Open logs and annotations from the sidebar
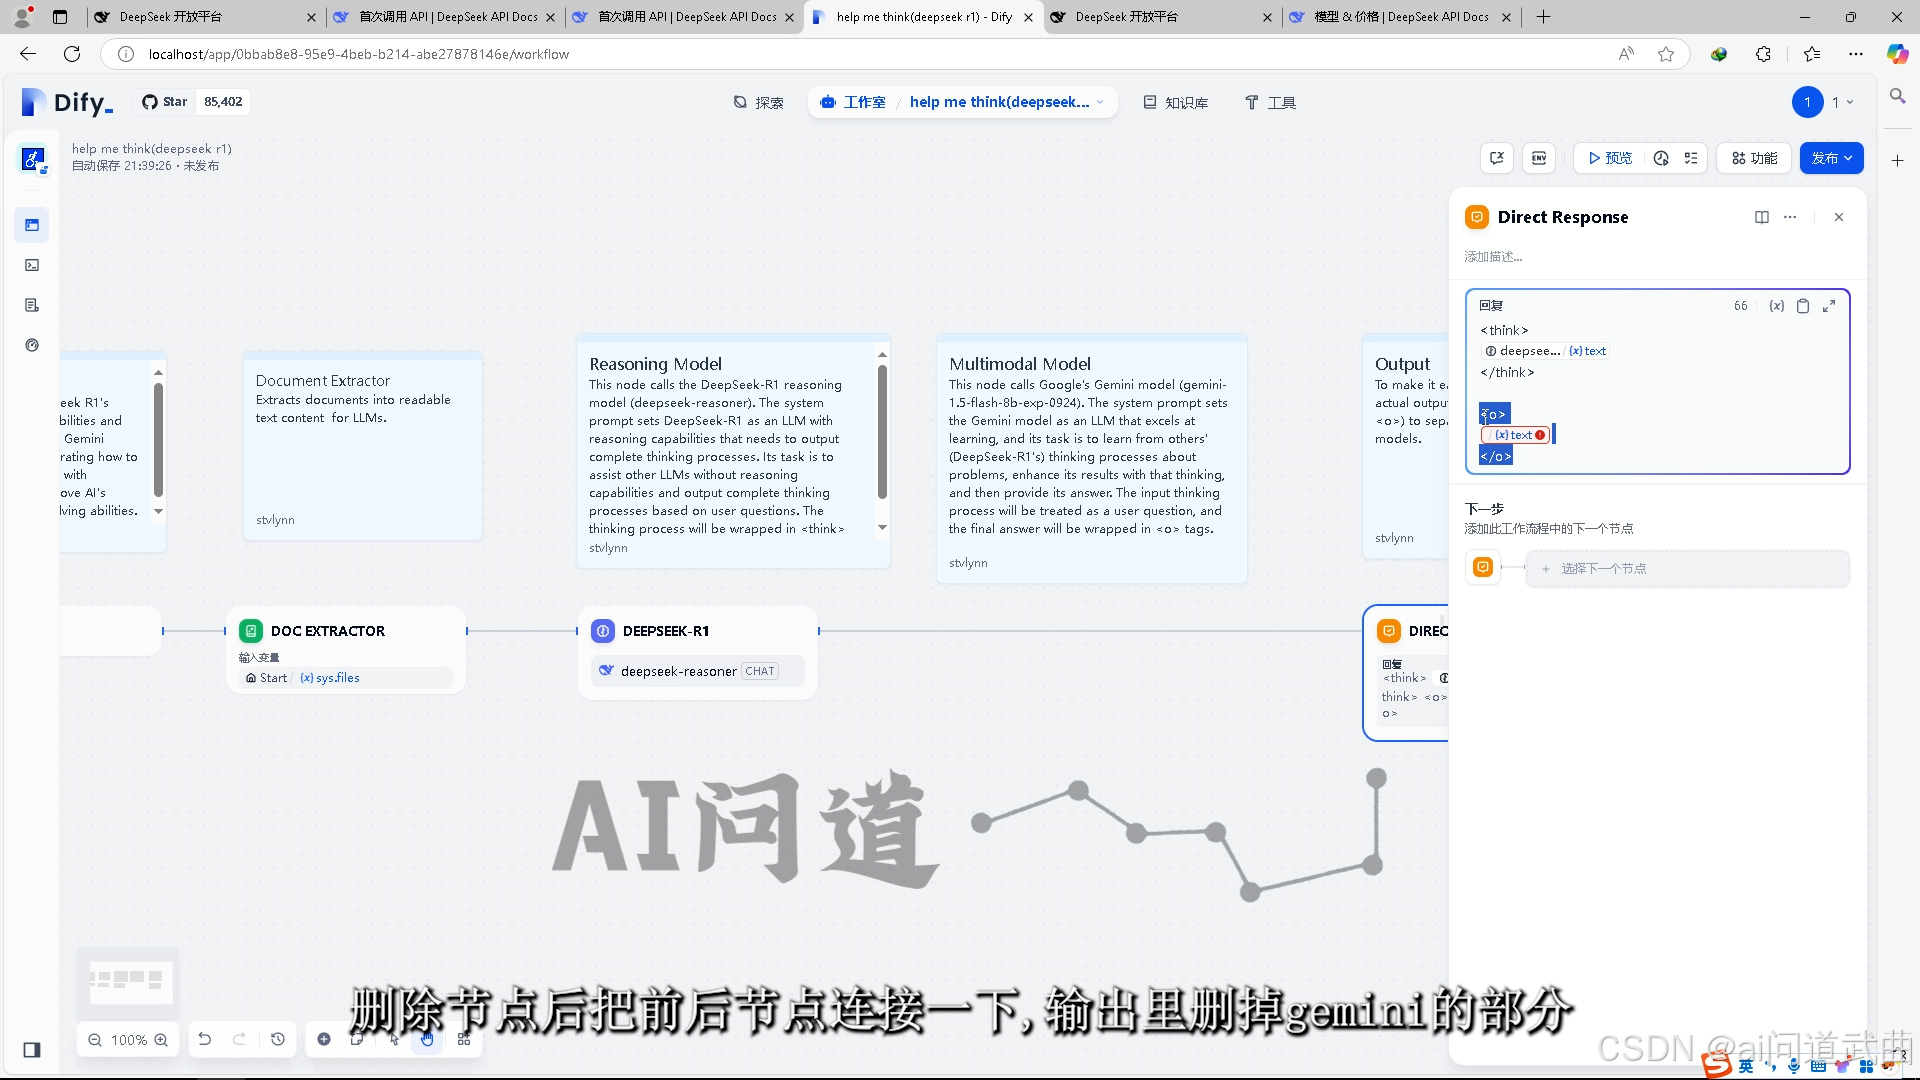 32,305
